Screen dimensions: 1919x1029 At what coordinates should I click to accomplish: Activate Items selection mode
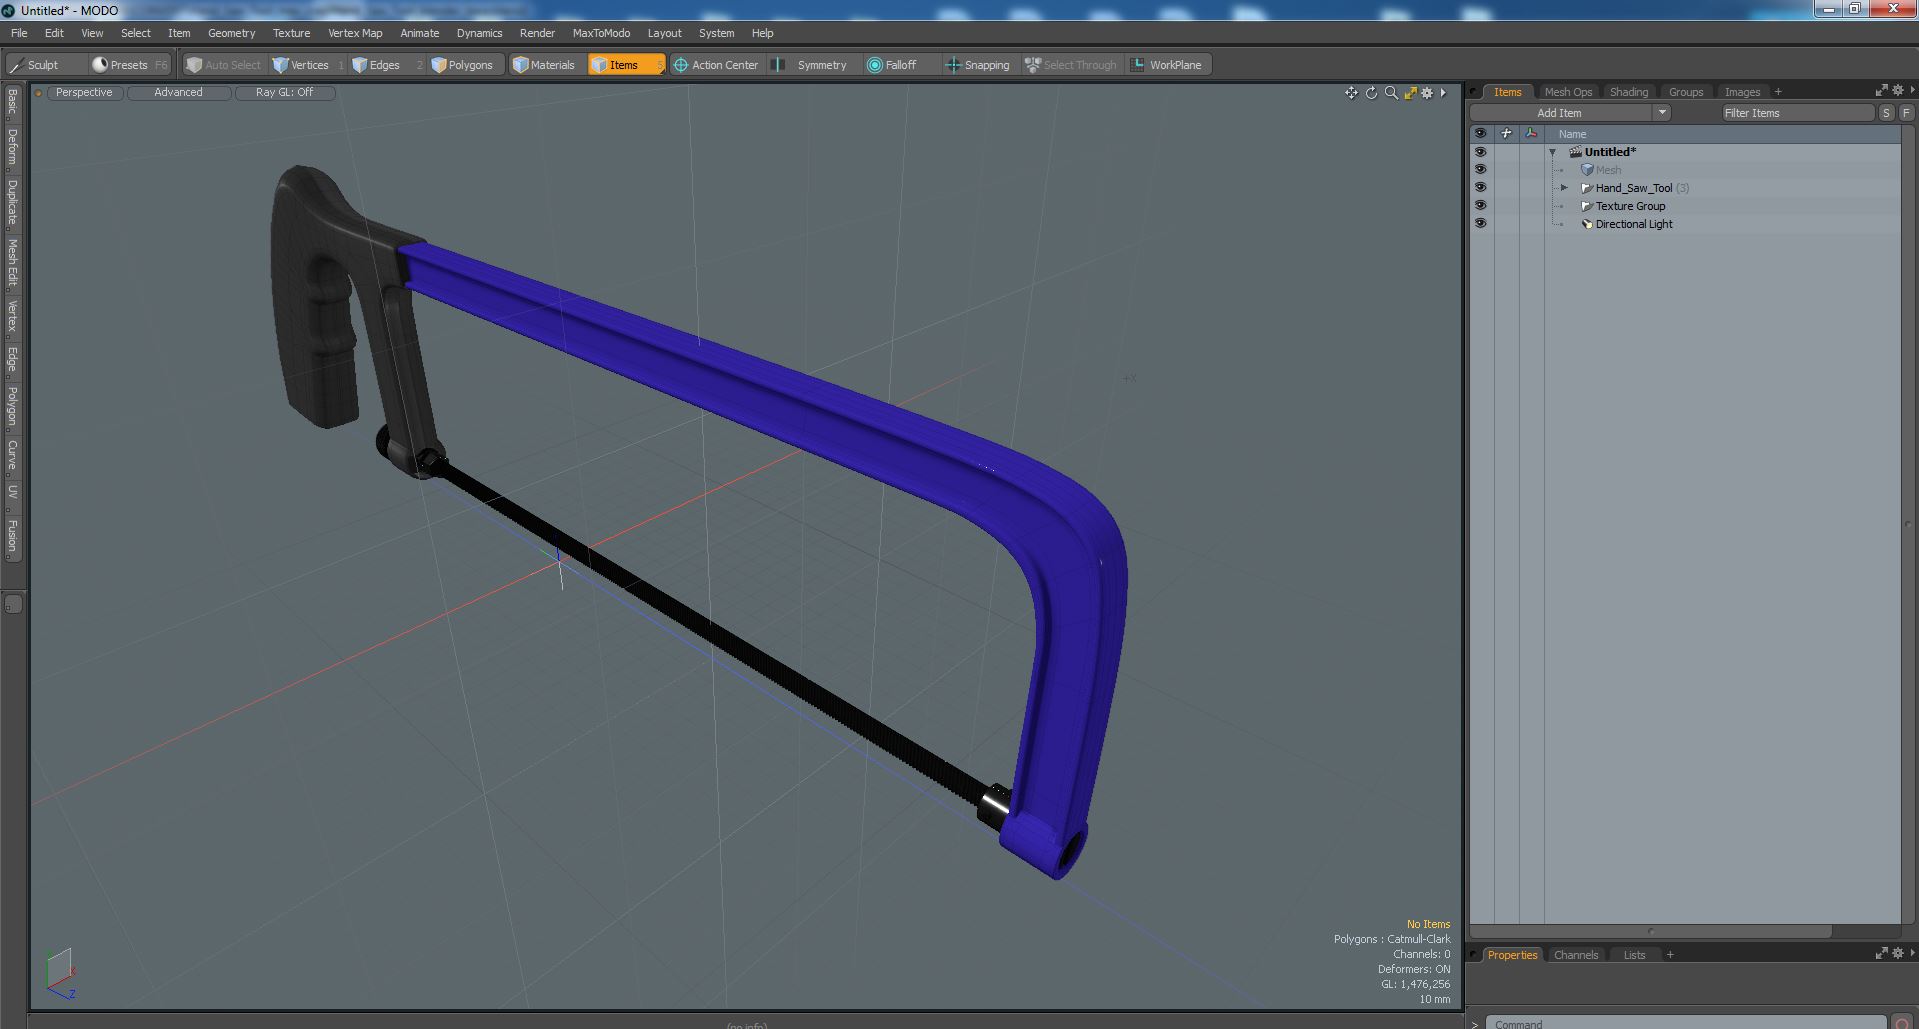pos(626,65)
